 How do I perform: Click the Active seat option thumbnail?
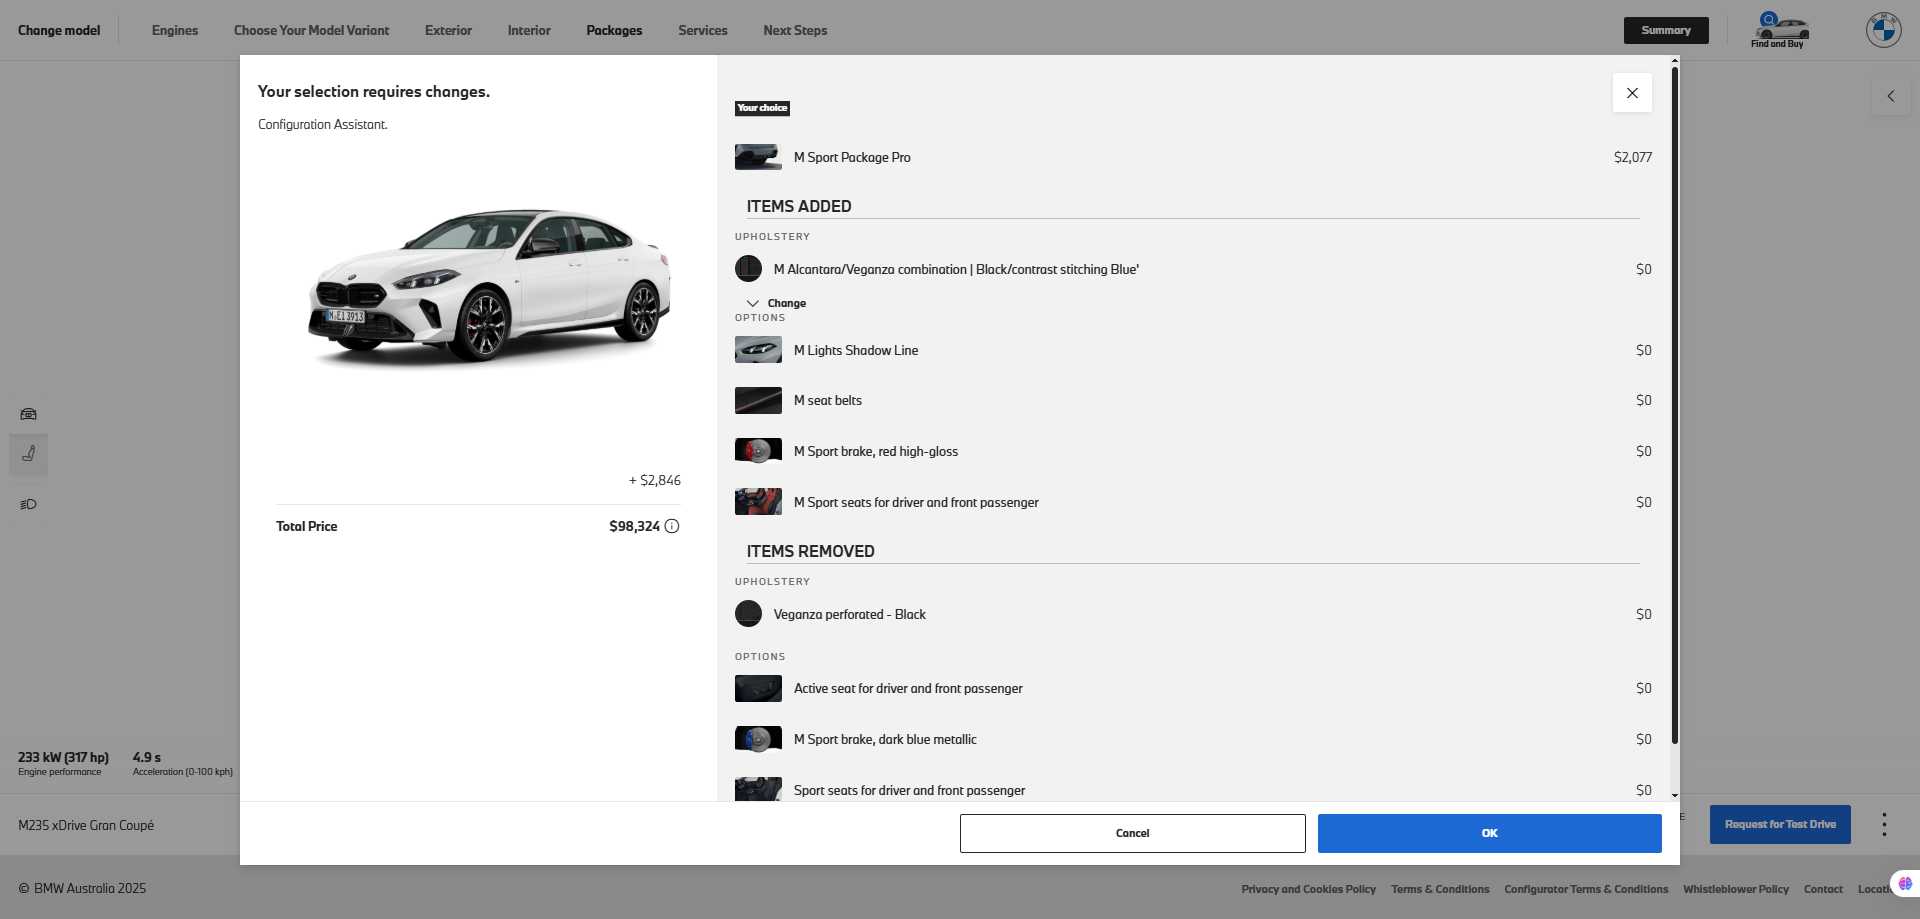(x=758, y=688)
